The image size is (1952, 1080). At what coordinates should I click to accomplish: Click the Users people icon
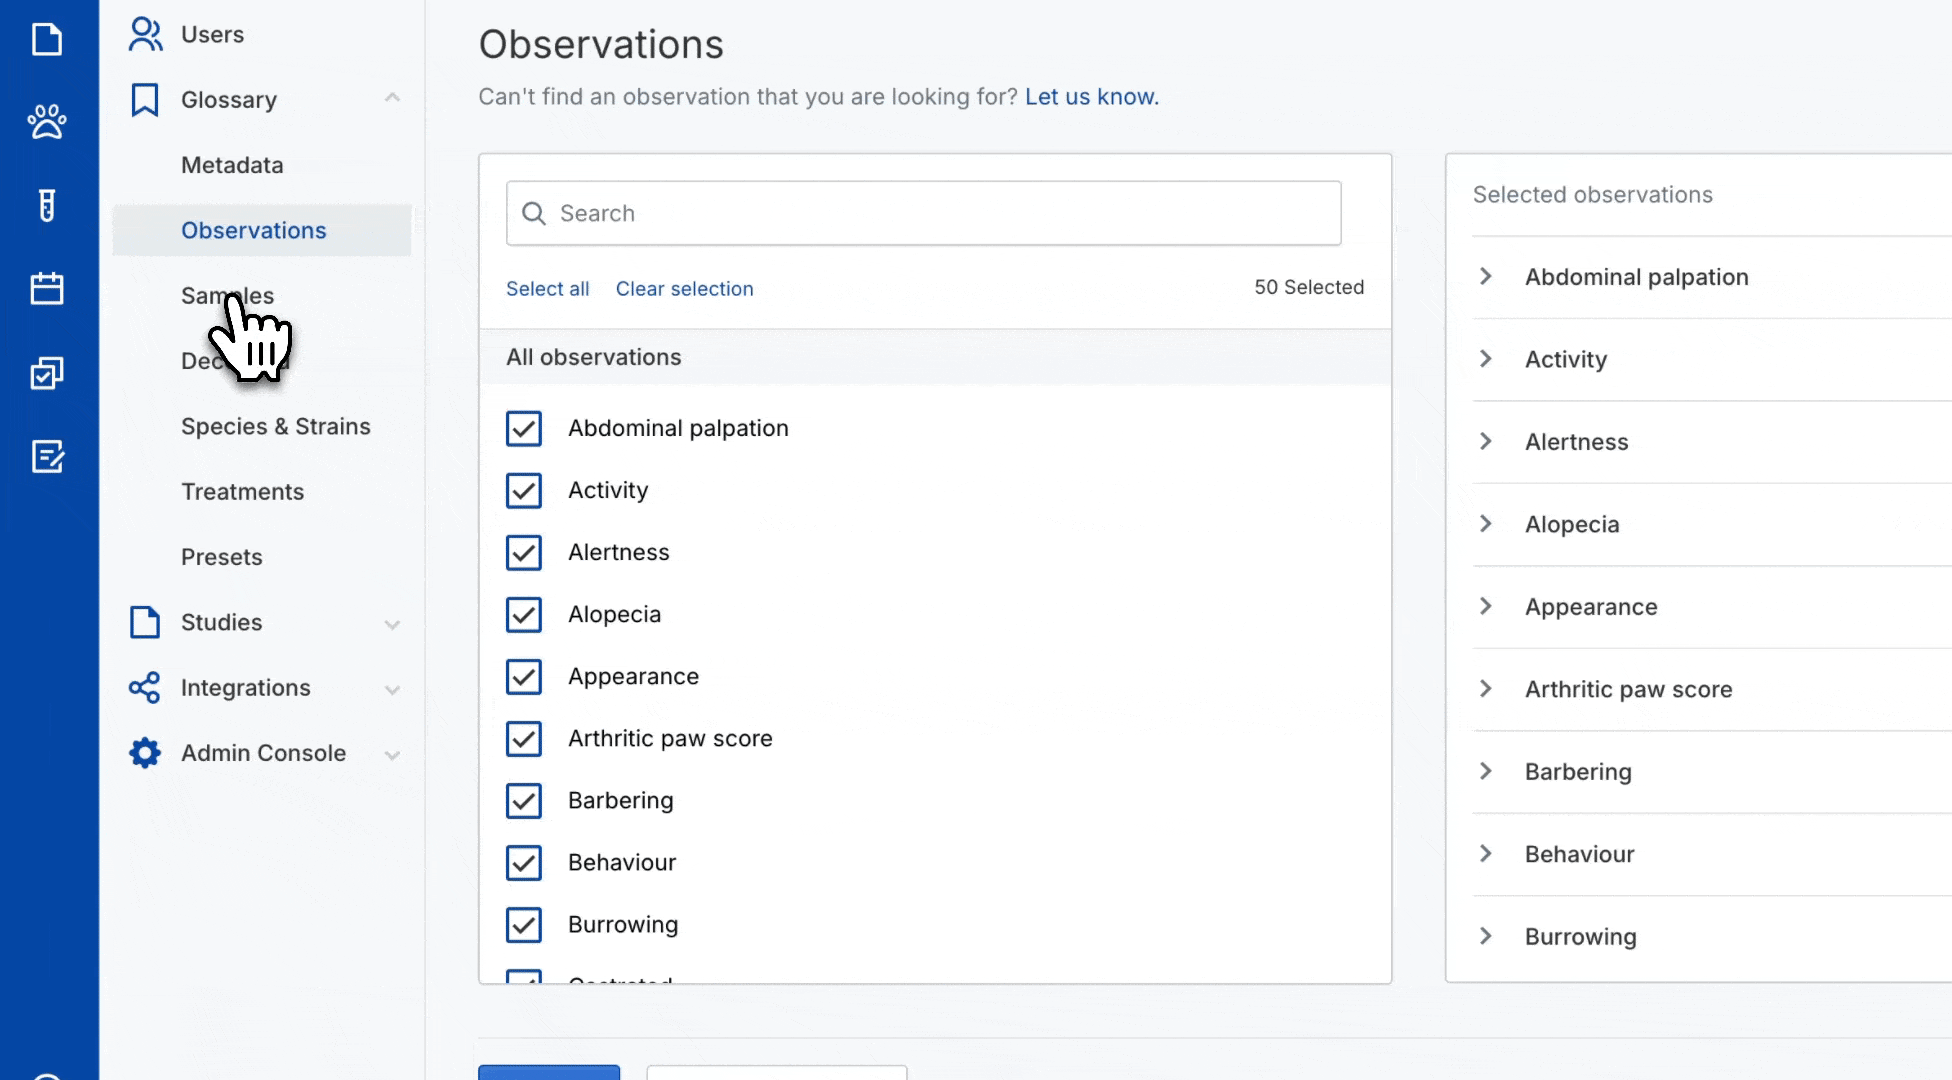(x=145, y=34)
